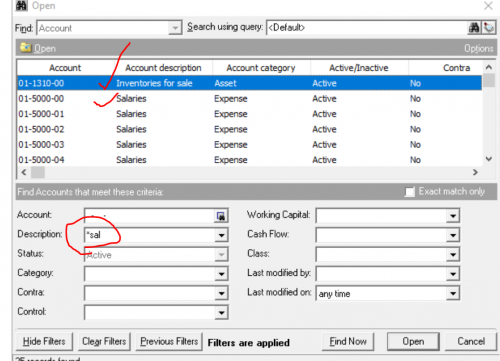
Task: Open the Options menu in the gray bar
Action: [479, 49]
